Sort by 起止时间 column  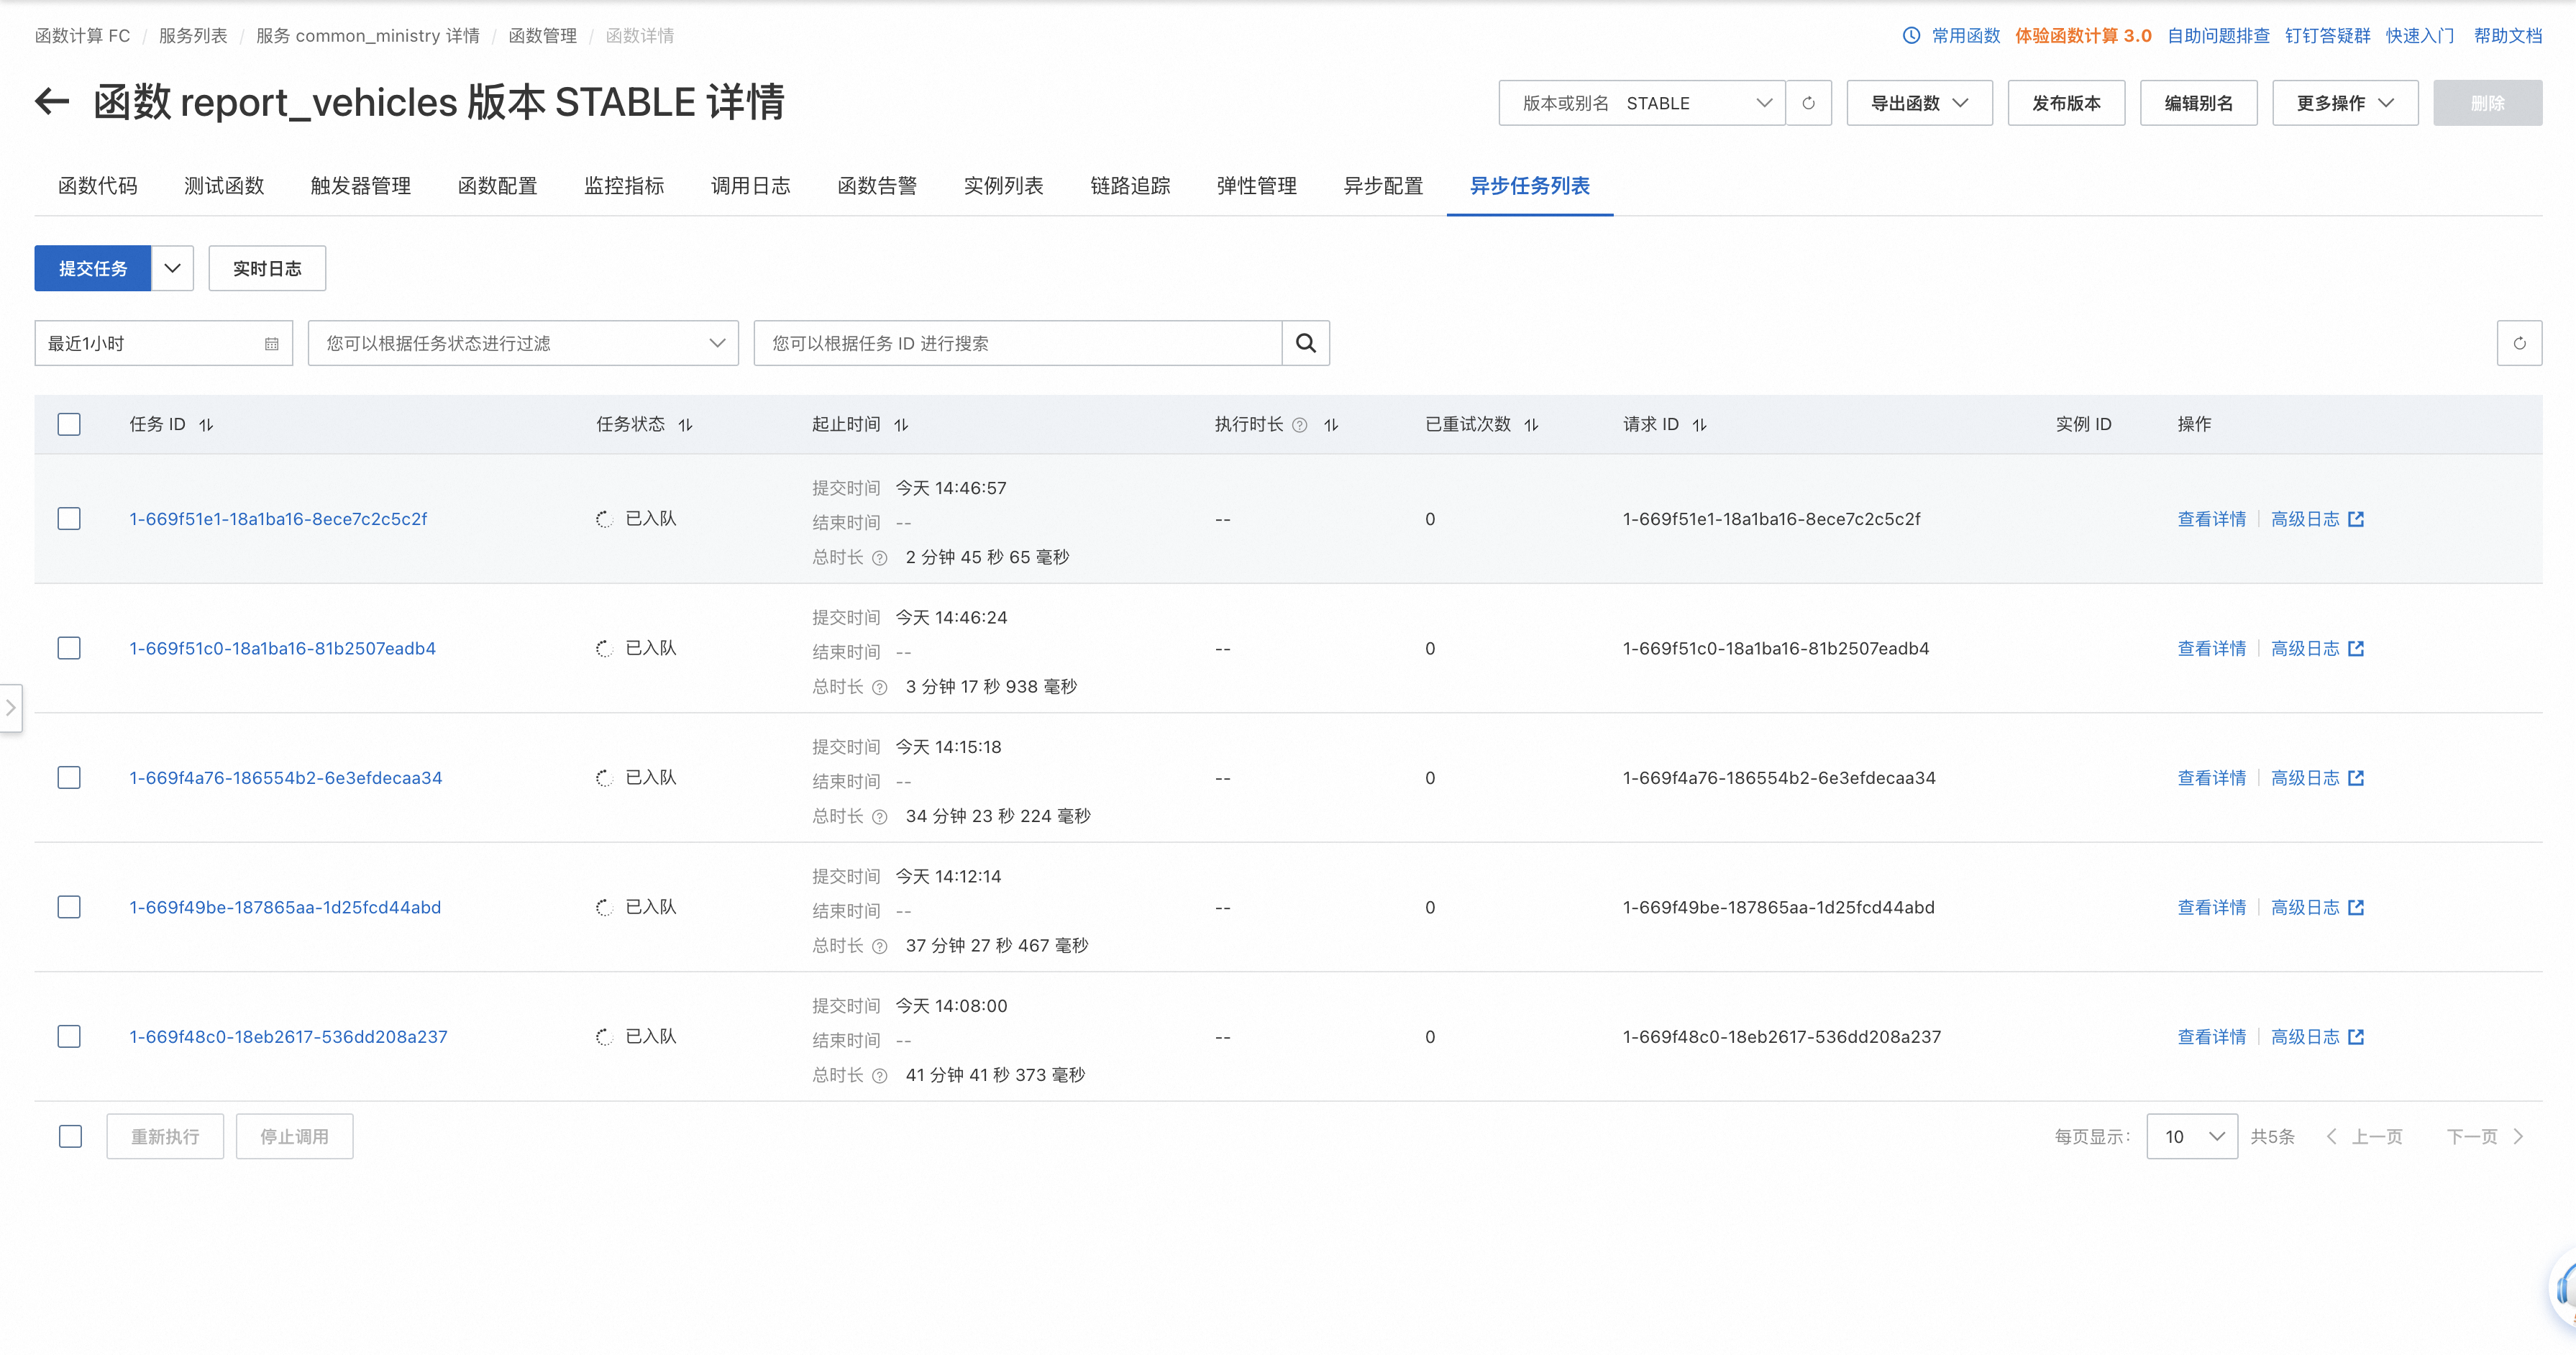(x=901, y=425)
